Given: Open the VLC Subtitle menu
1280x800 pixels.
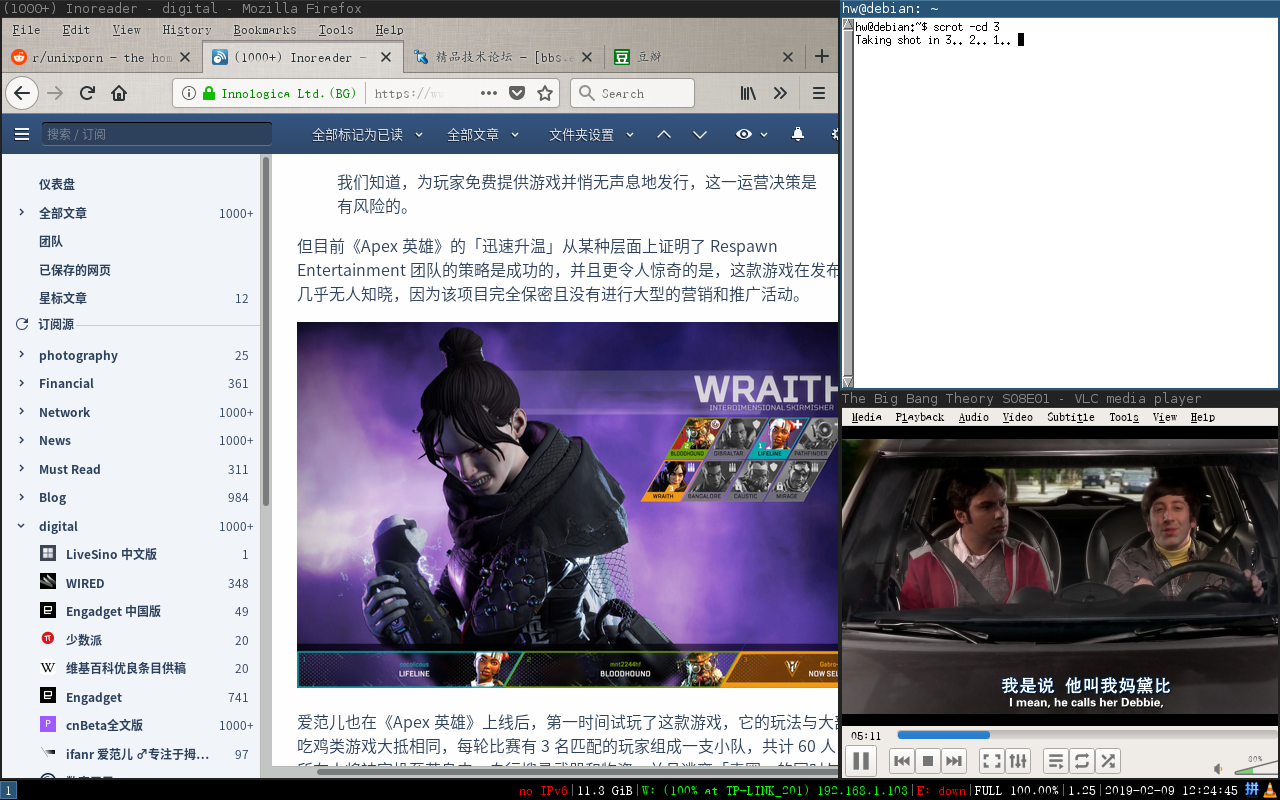Looking at the screenshot, I should click(1070, 417).
